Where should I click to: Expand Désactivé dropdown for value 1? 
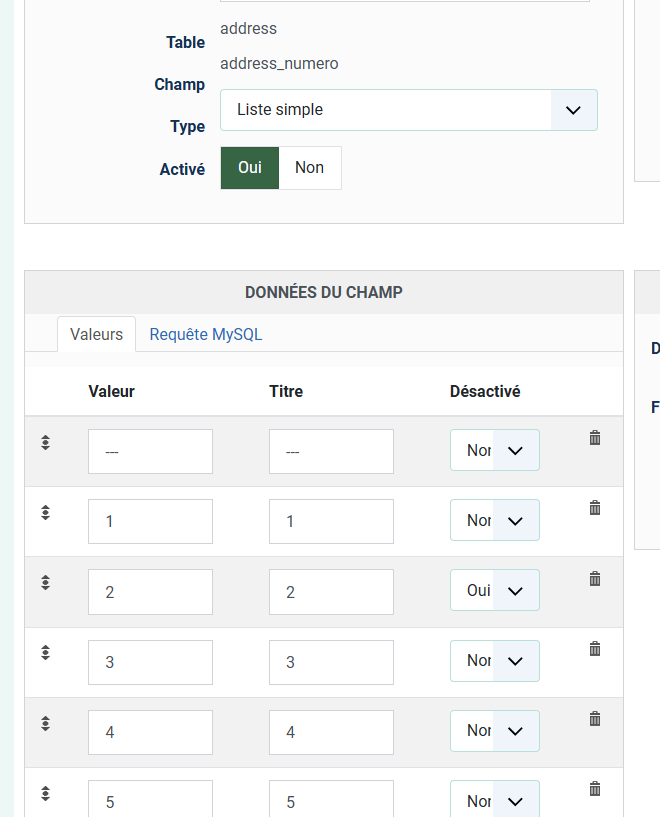click(x=495, y=521)
